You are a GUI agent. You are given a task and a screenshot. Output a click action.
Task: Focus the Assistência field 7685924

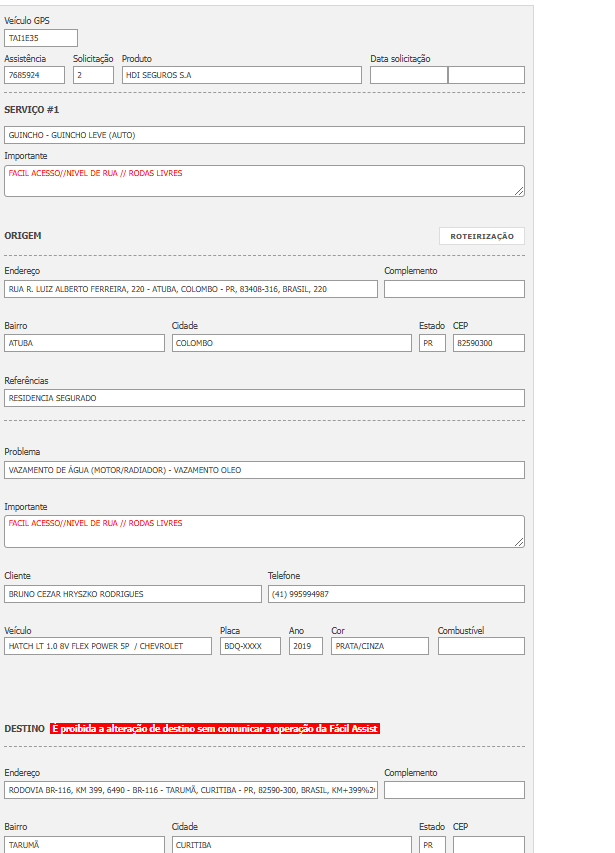34,75
